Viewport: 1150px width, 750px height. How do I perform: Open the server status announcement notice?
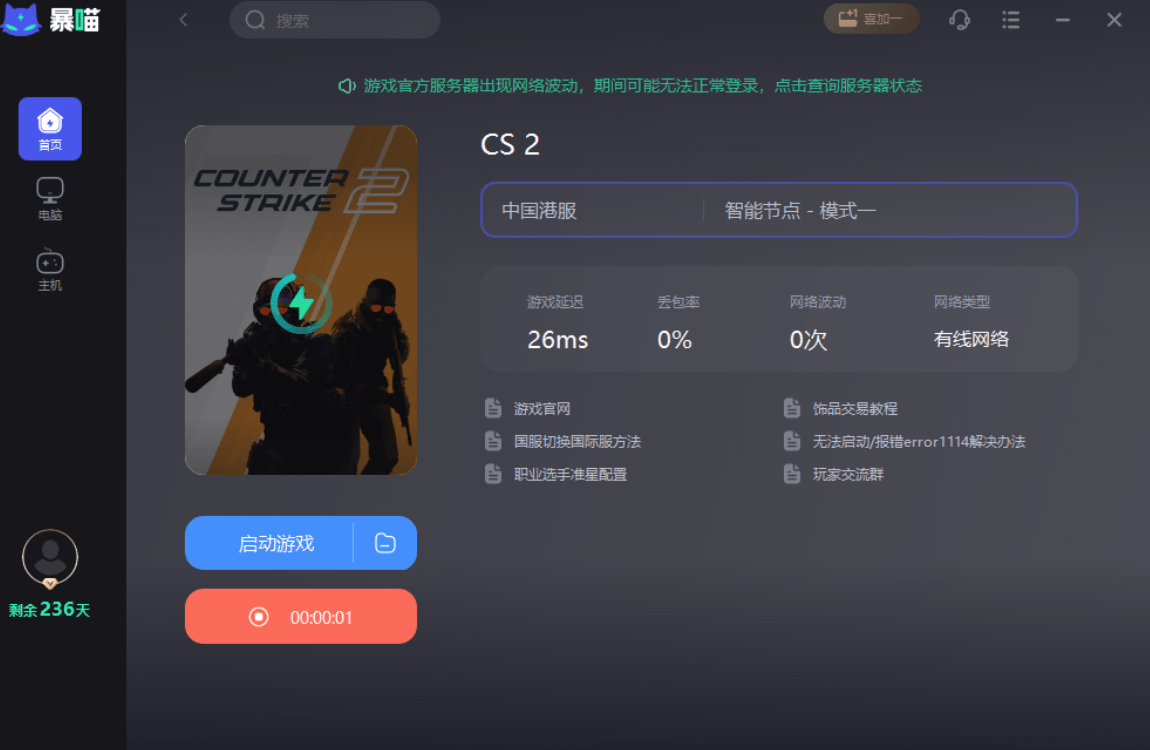tap(630, 86)
